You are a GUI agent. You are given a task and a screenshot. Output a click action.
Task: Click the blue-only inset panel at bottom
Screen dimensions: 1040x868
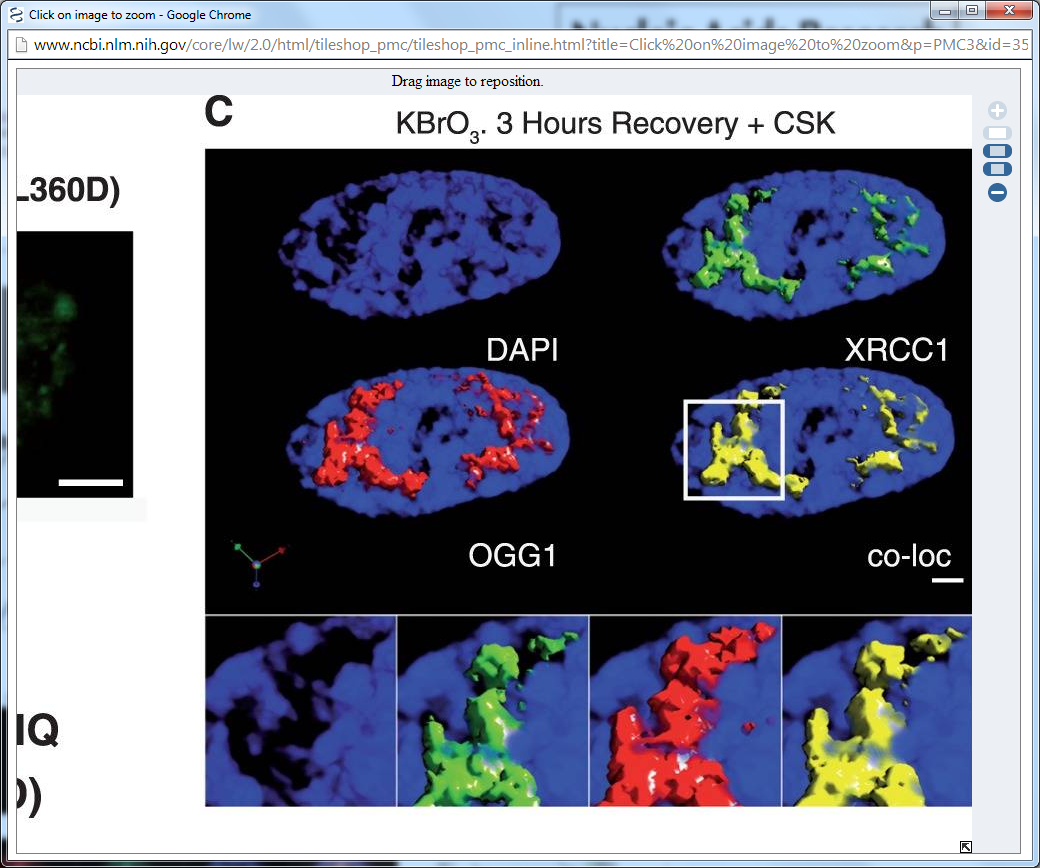click(x=301, y=711)
